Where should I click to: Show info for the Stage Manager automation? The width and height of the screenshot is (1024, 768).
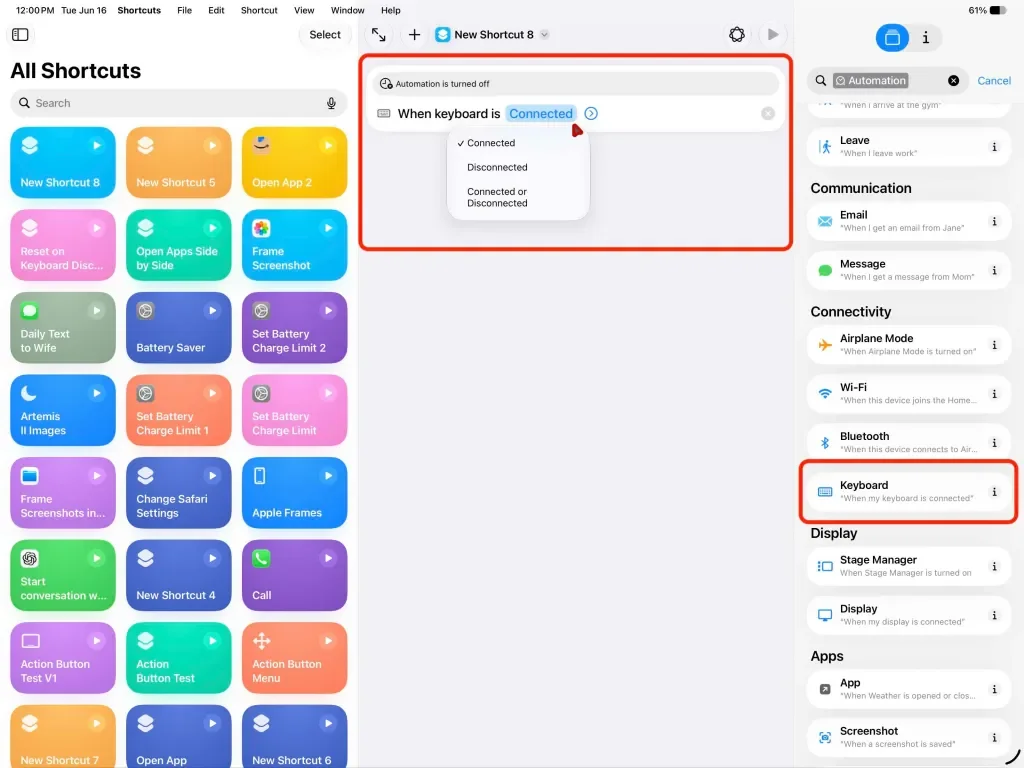tap(994, 566)
